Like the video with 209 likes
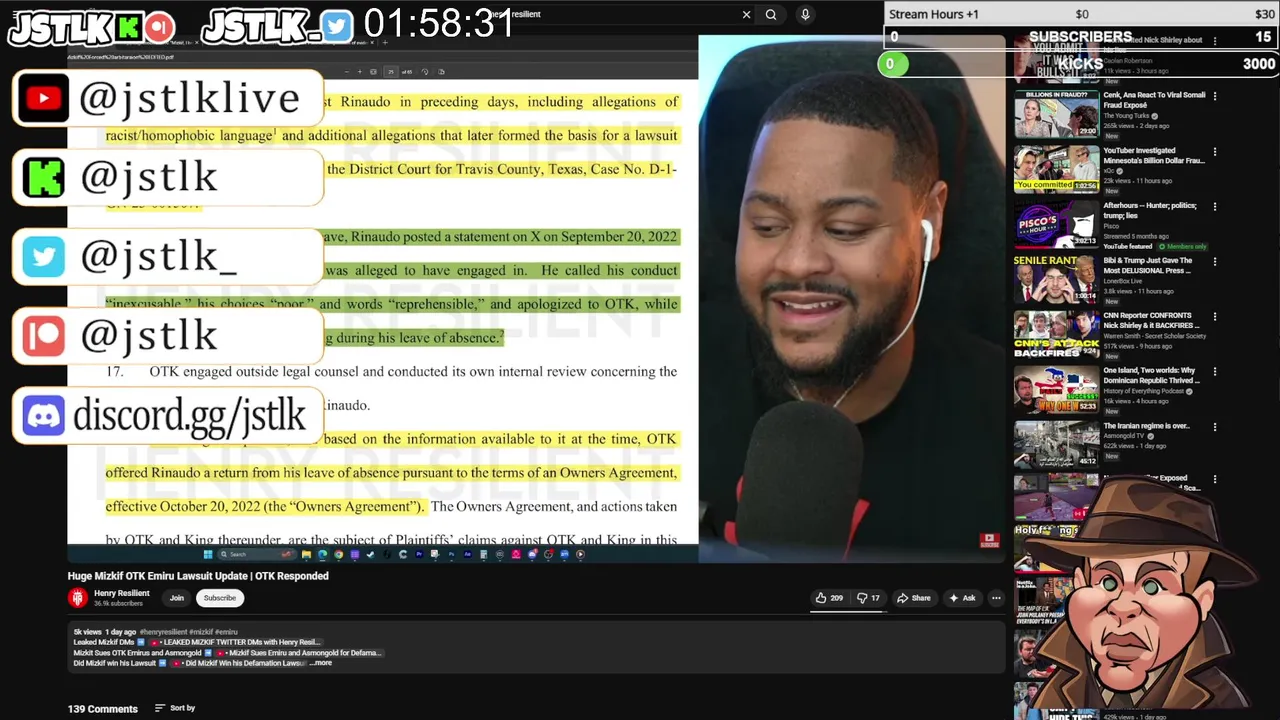Viewport: 1280px width, 720px height. coord(829,598)
